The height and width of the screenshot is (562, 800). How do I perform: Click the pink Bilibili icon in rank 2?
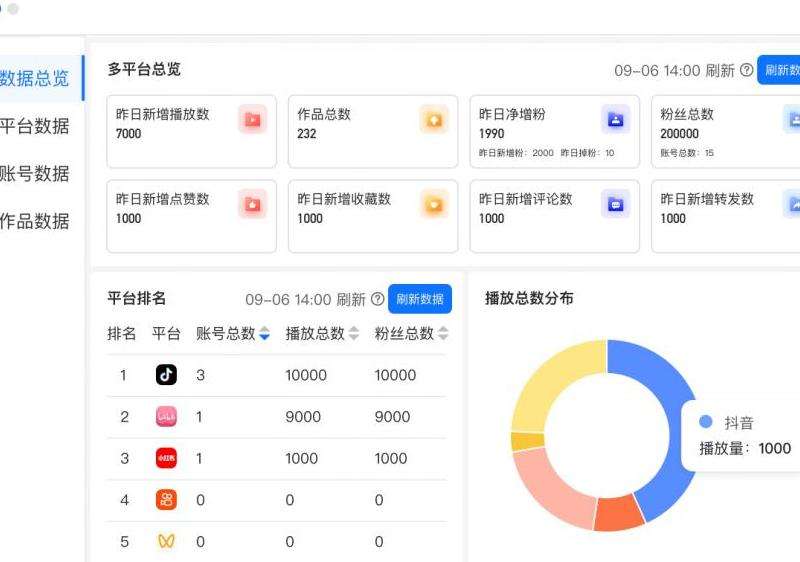[166, 417]
